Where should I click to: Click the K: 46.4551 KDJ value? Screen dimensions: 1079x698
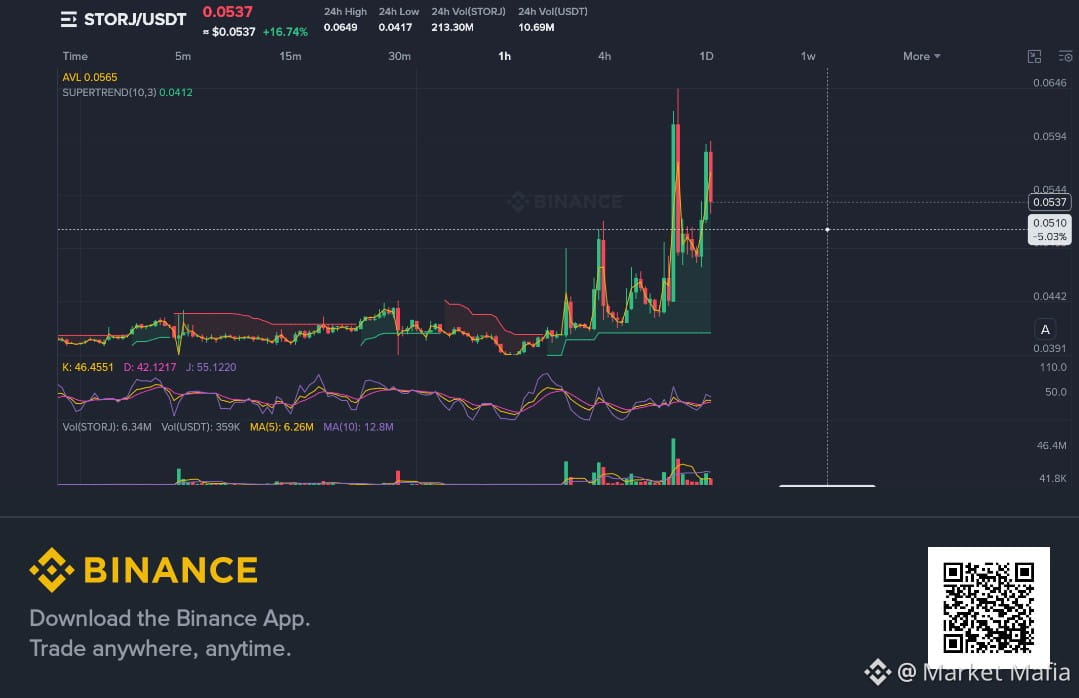87,368
